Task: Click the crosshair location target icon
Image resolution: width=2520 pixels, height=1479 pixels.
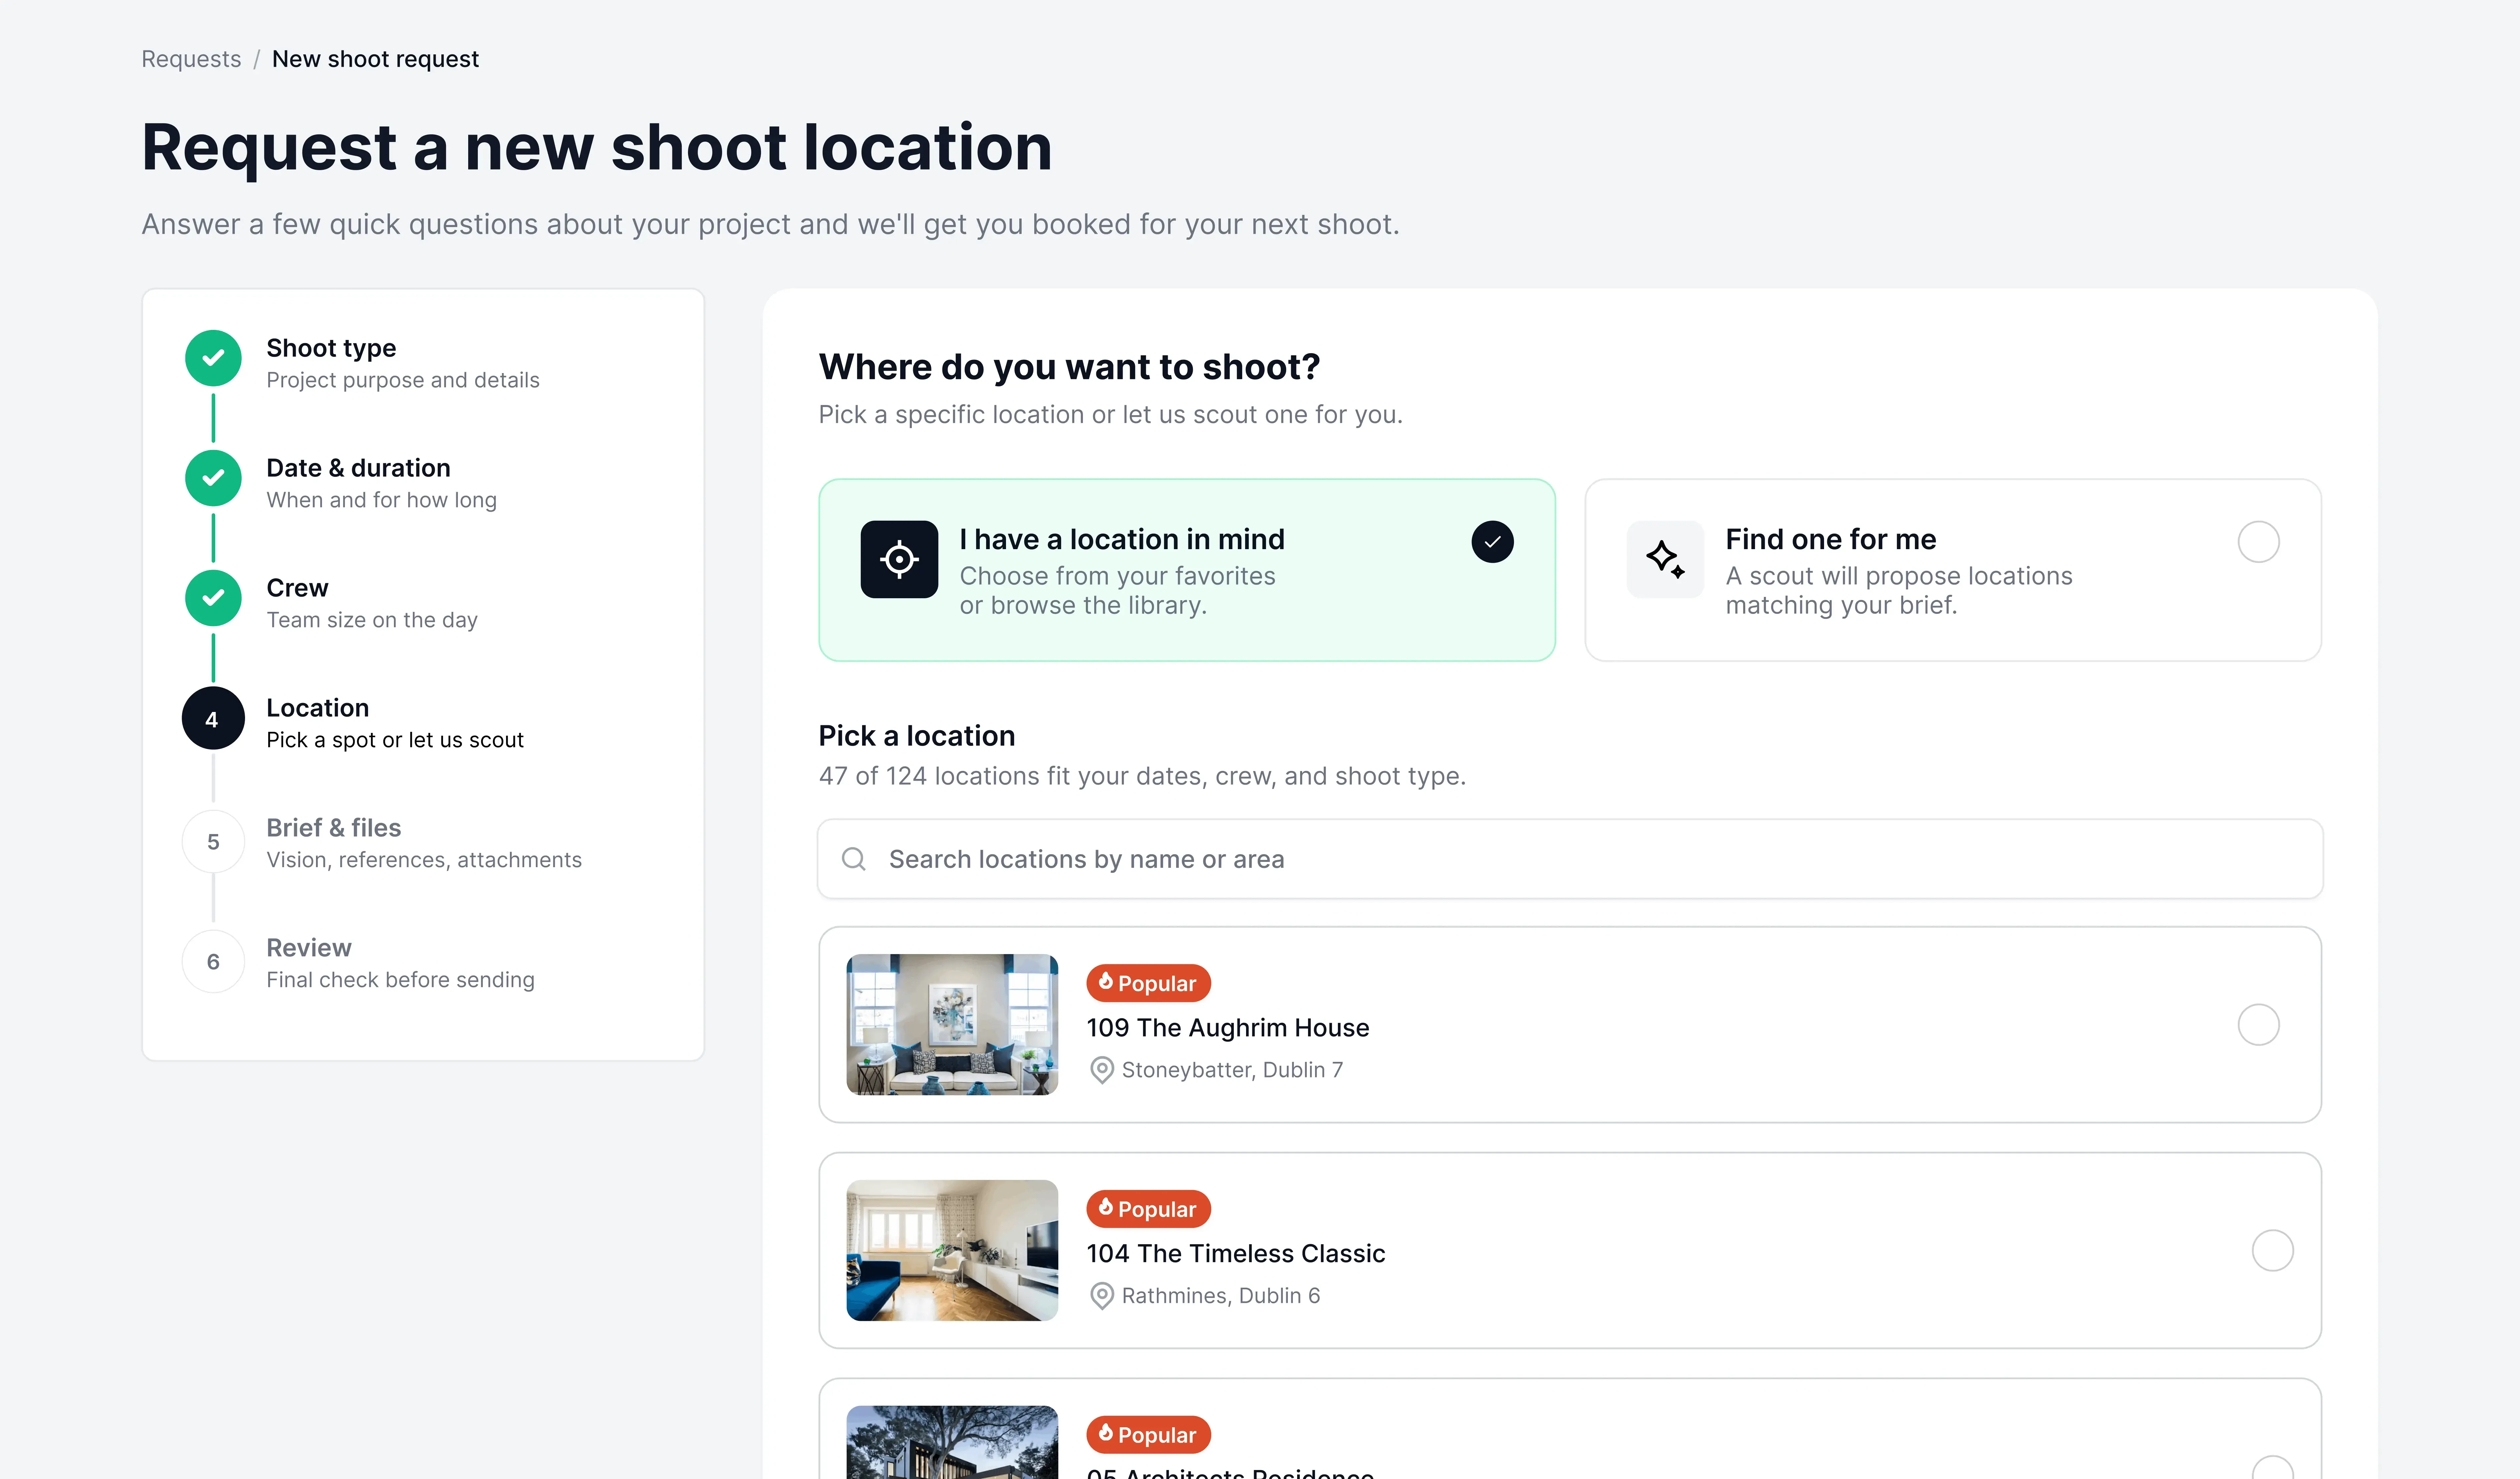Action: click(x=899, y=559)
